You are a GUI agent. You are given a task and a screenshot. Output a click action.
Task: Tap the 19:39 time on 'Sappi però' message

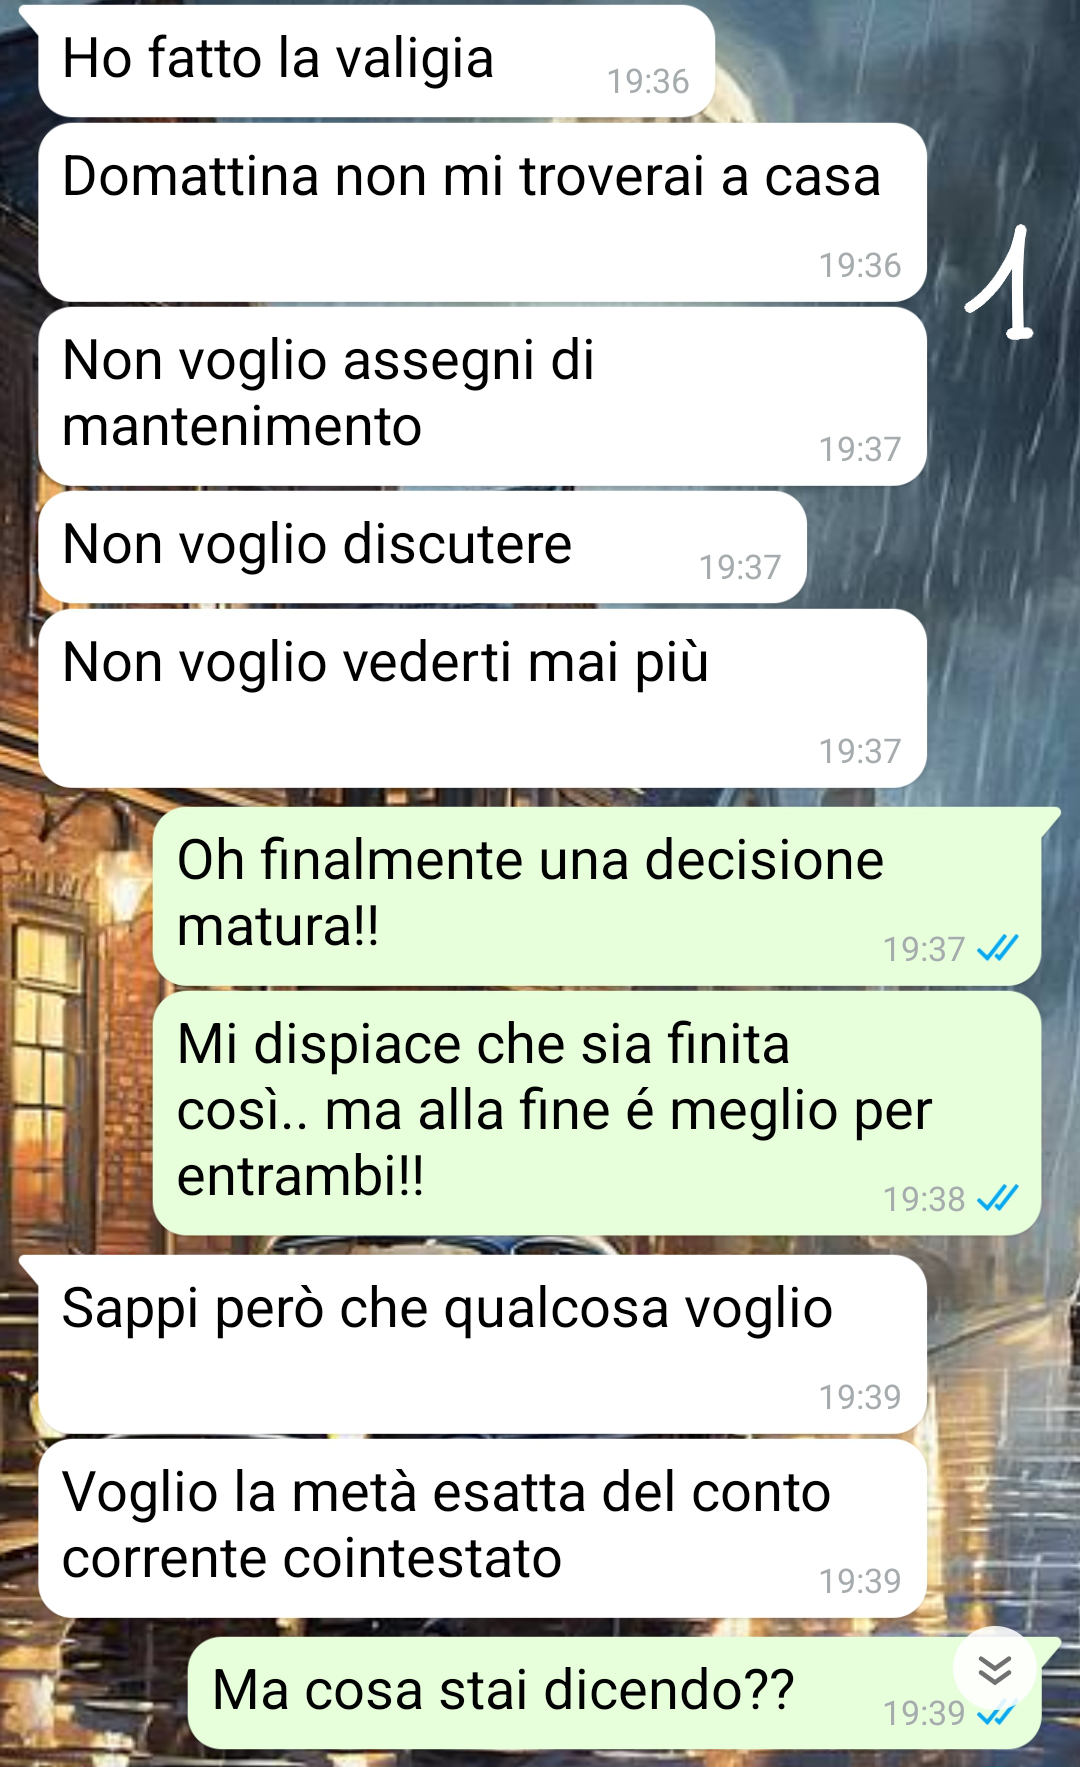click(x=860, y=1397)
